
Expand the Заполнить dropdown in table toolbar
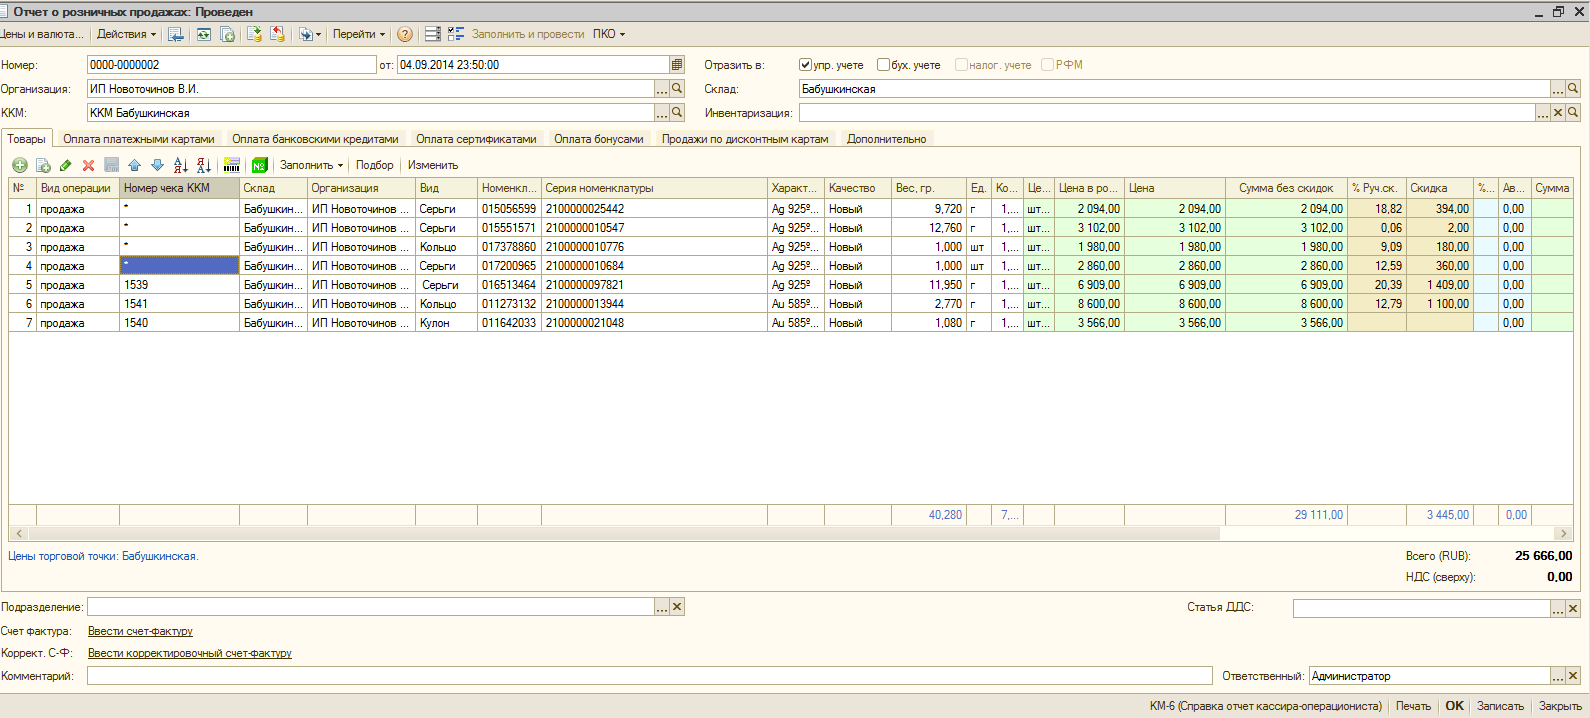(x=311, y=165)
